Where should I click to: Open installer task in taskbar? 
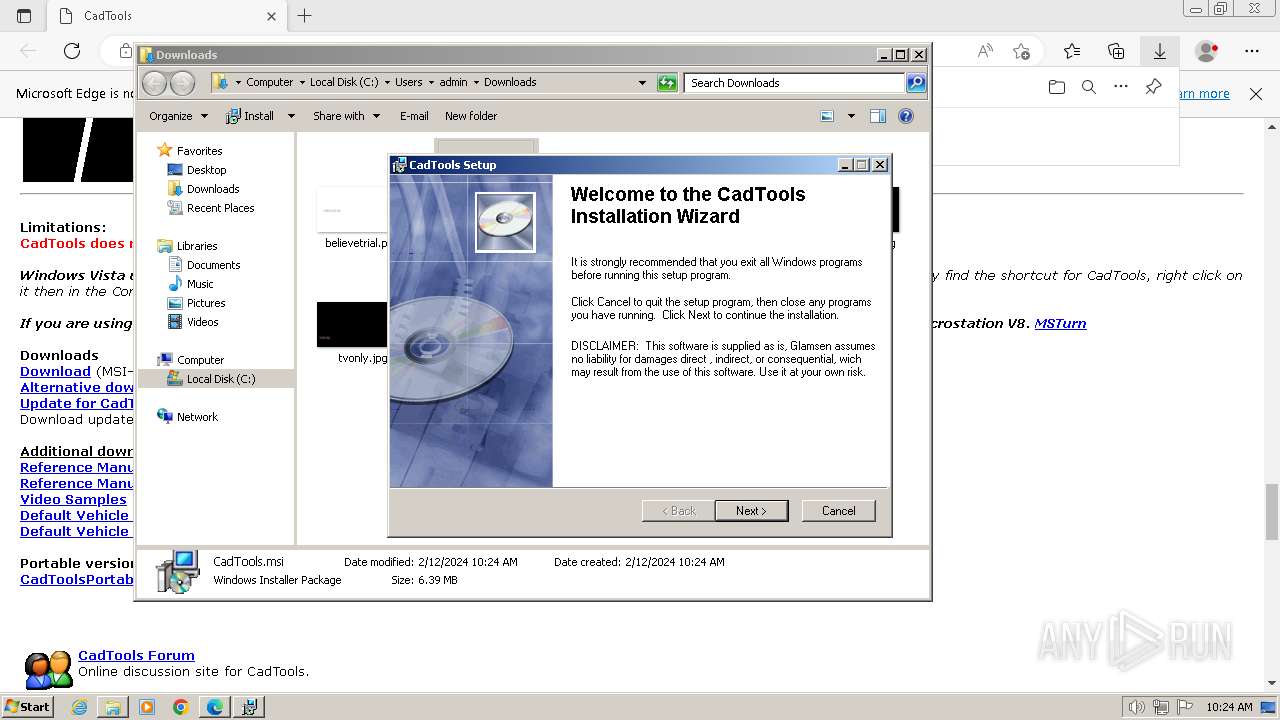248,707
